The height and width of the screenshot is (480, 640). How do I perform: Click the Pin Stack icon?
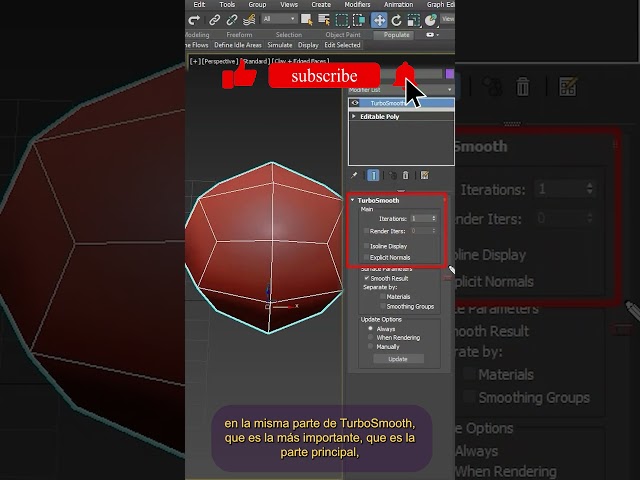(354, 175)
